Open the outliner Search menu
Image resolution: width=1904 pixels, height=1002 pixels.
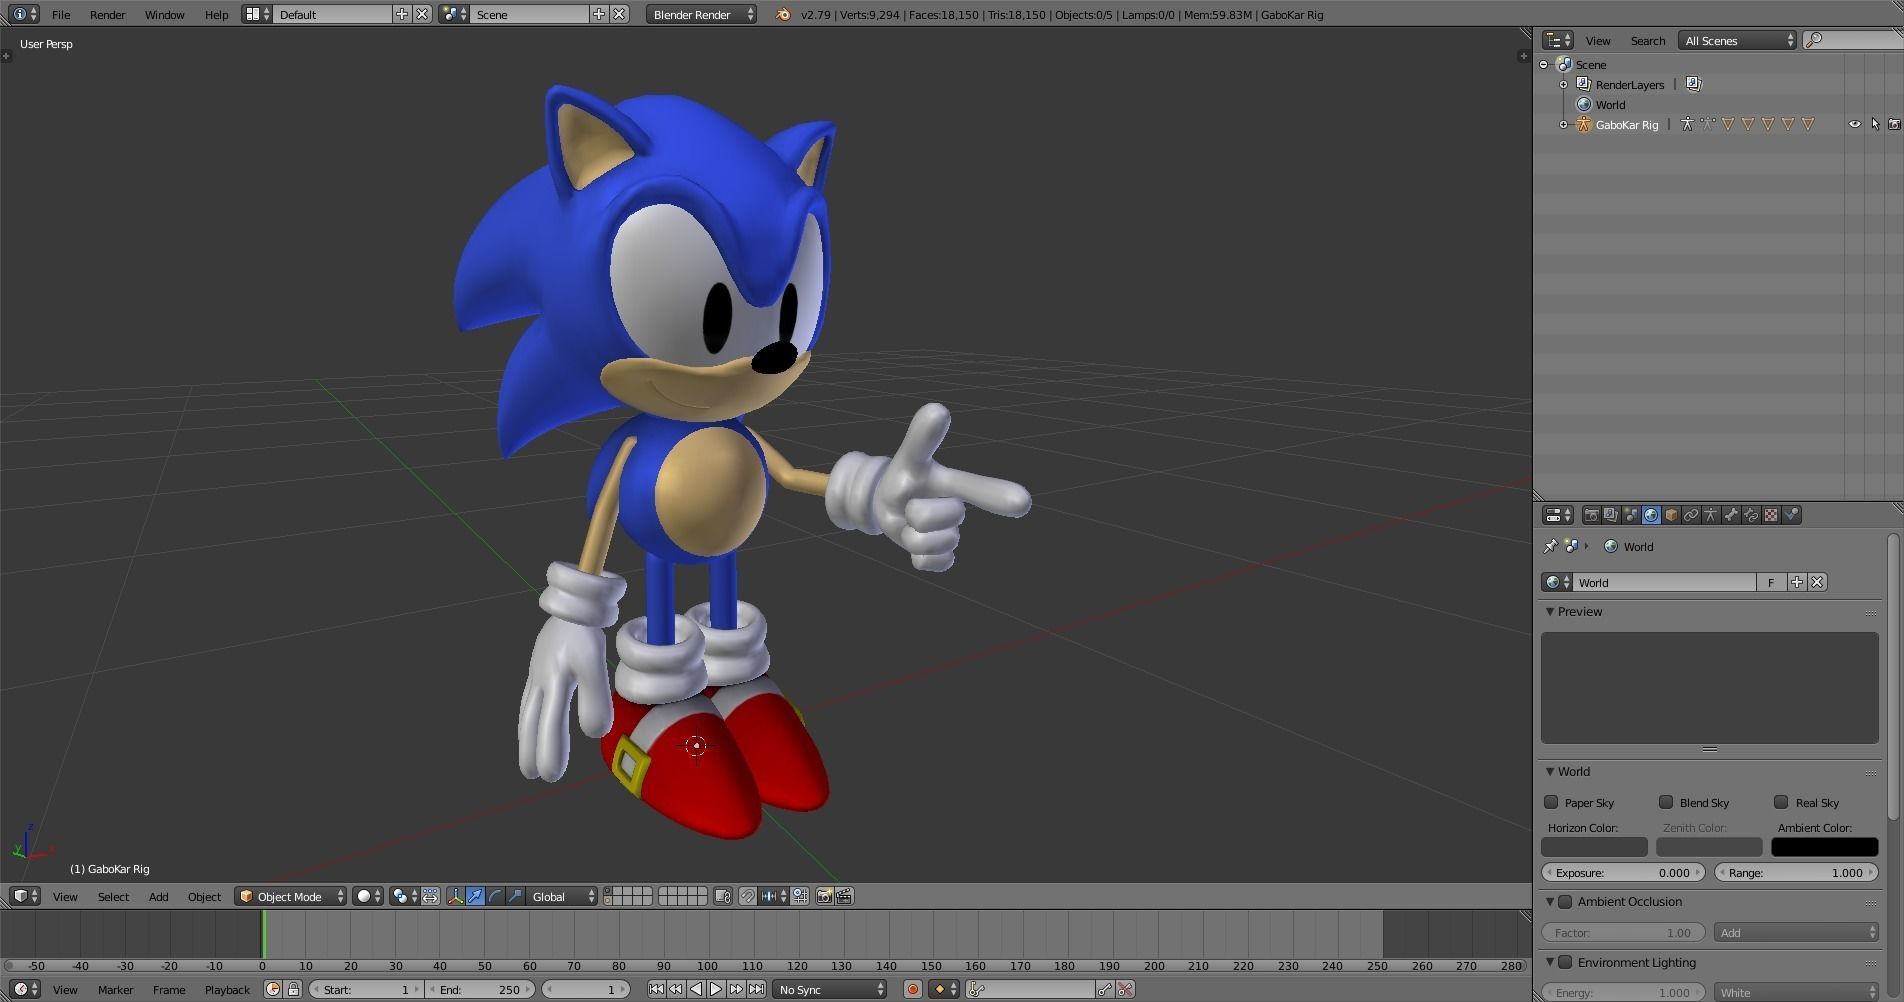point(1647,40)
